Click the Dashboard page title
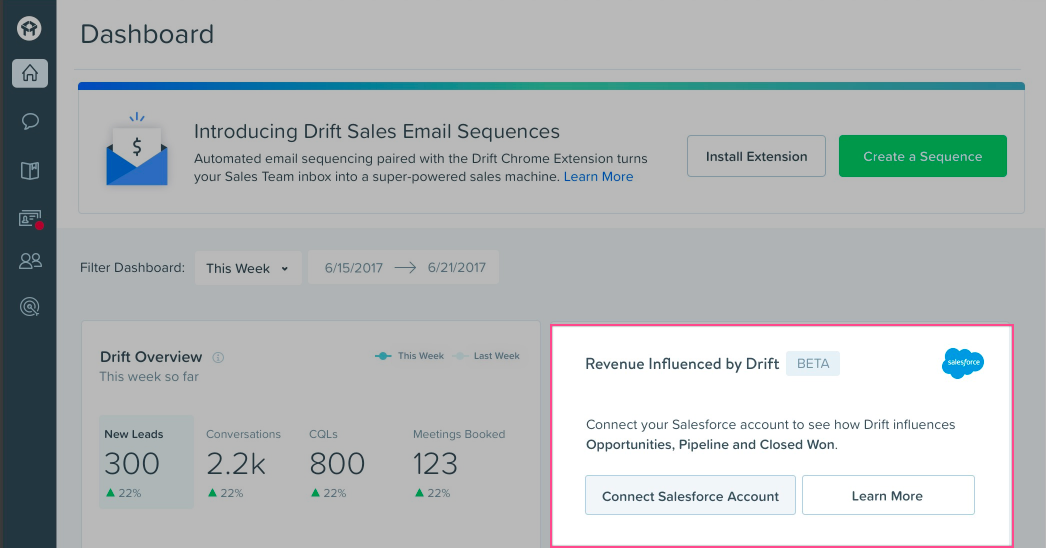The image size is (1046, 548). coord(147,34)
